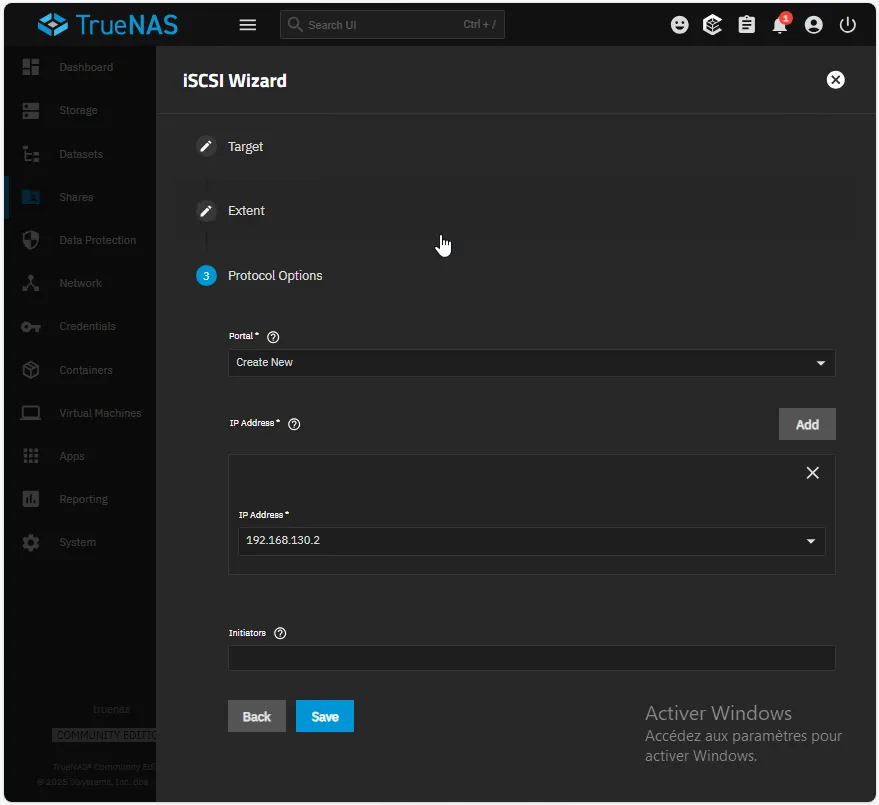Toggle the hamburger sidebar menu icon
Viewport: 879px width, 805px height.
(248, 25)
